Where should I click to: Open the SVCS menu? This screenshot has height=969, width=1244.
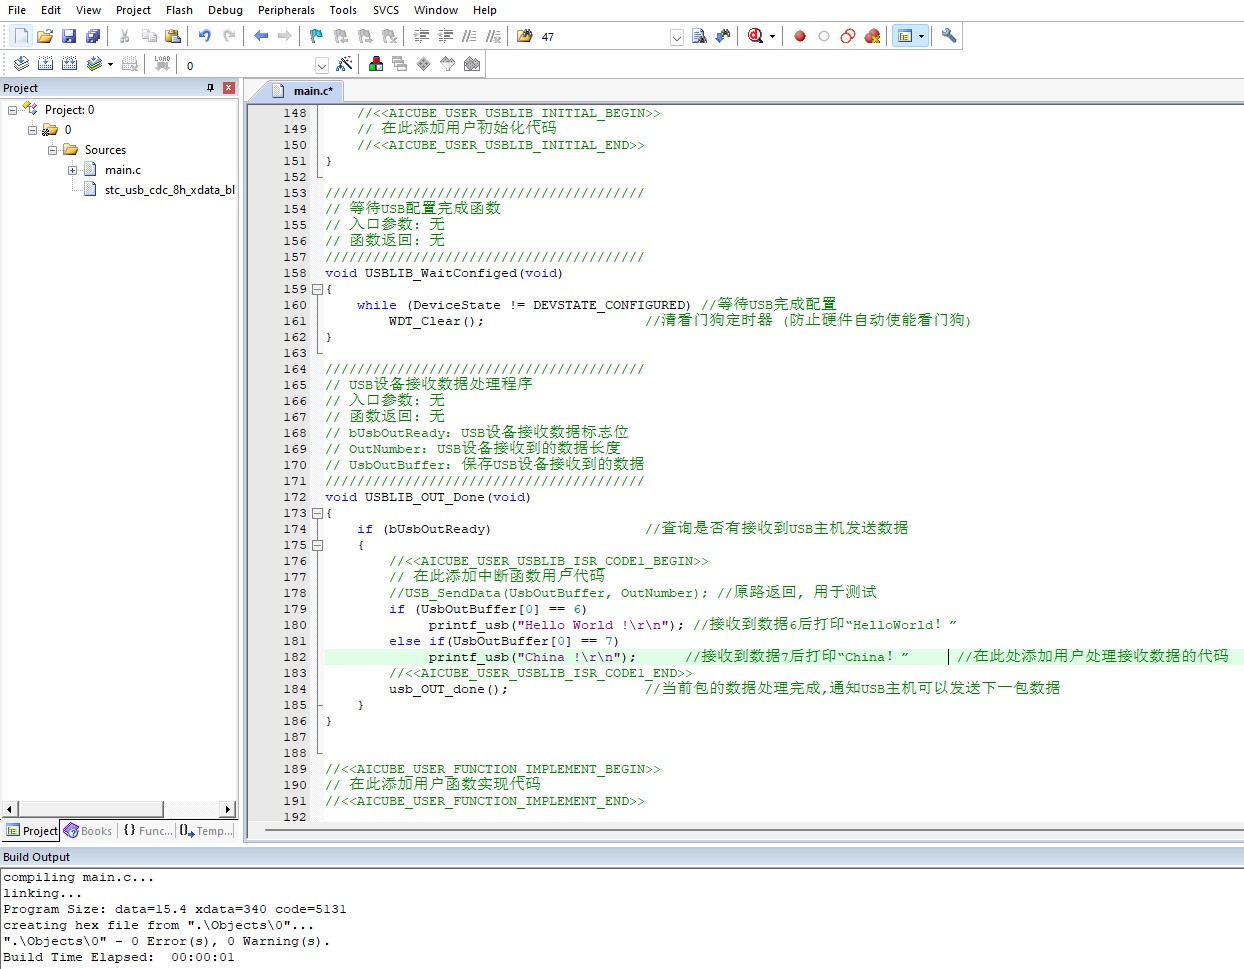coord(386,10)
